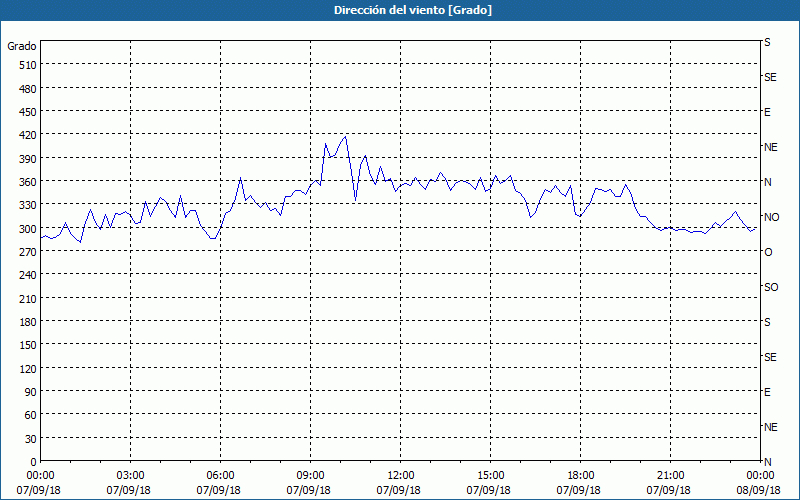Select the 150 left axis label

pyautogui.click(x=28, y=345)
